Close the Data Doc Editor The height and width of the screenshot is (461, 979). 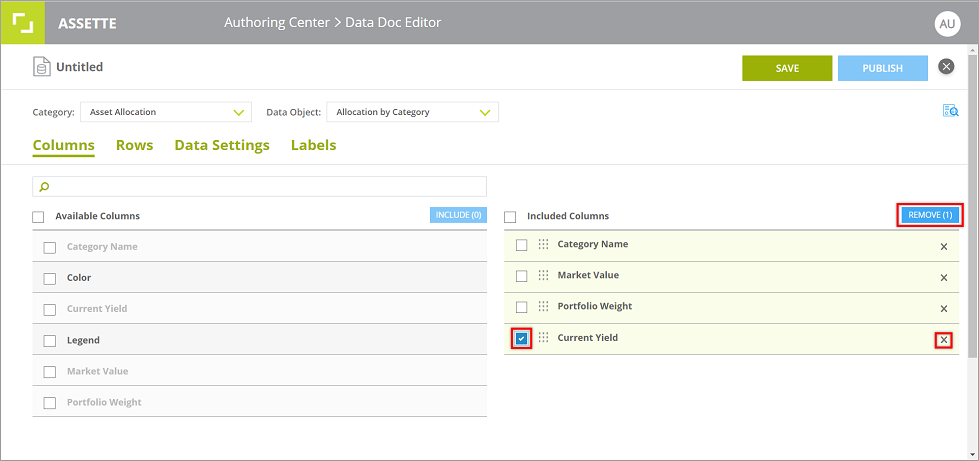pyautogui.click(x=947, y=66)
